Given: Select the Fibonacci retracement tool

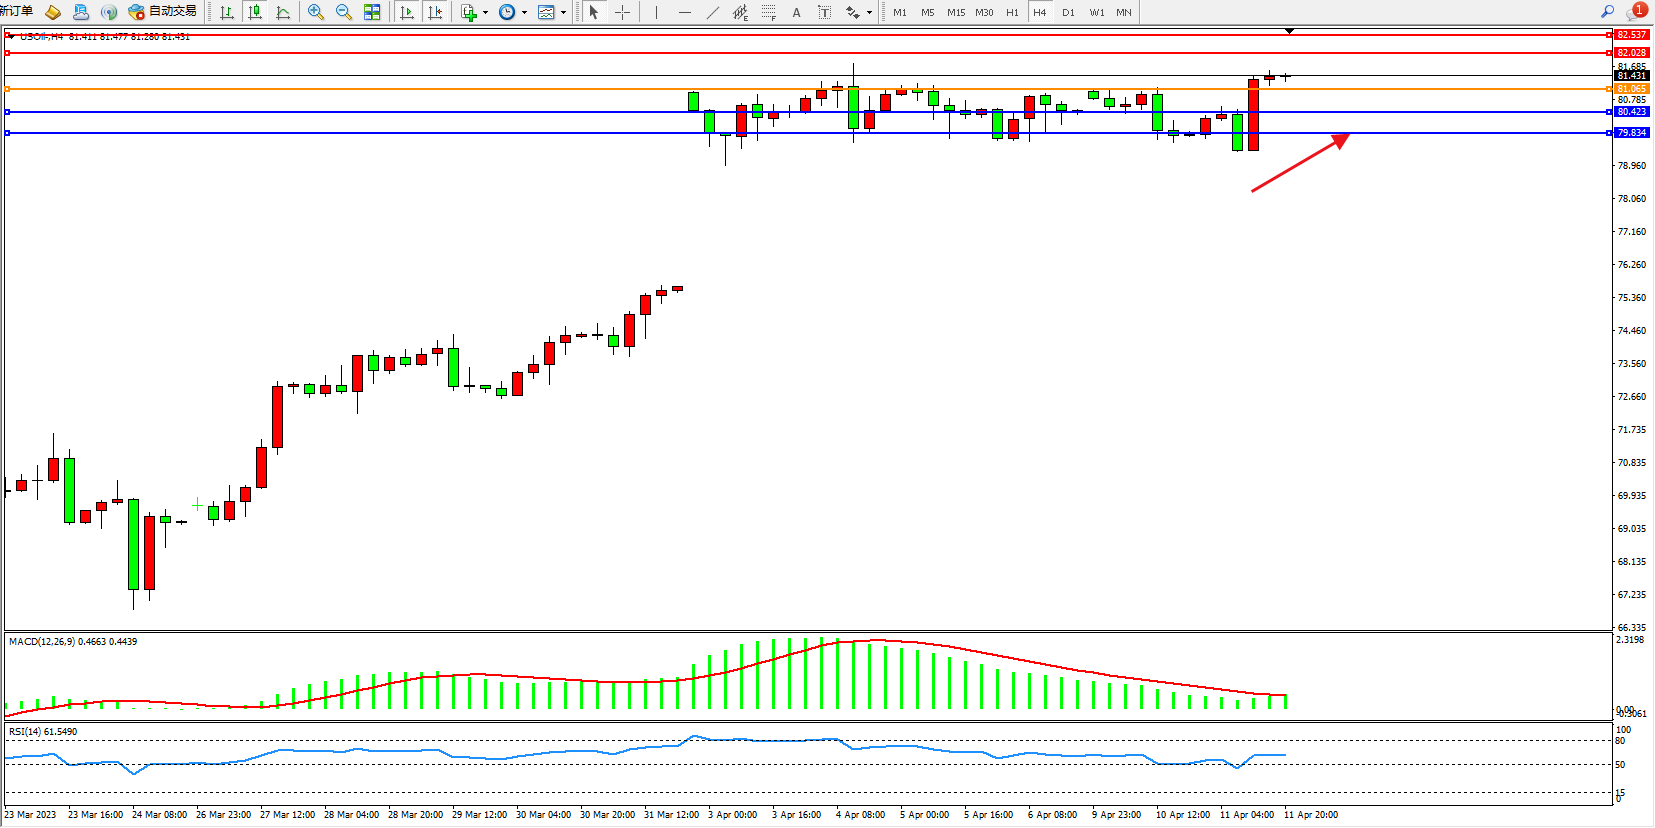Looking at the screenshot, I should [x=768, y=12].
